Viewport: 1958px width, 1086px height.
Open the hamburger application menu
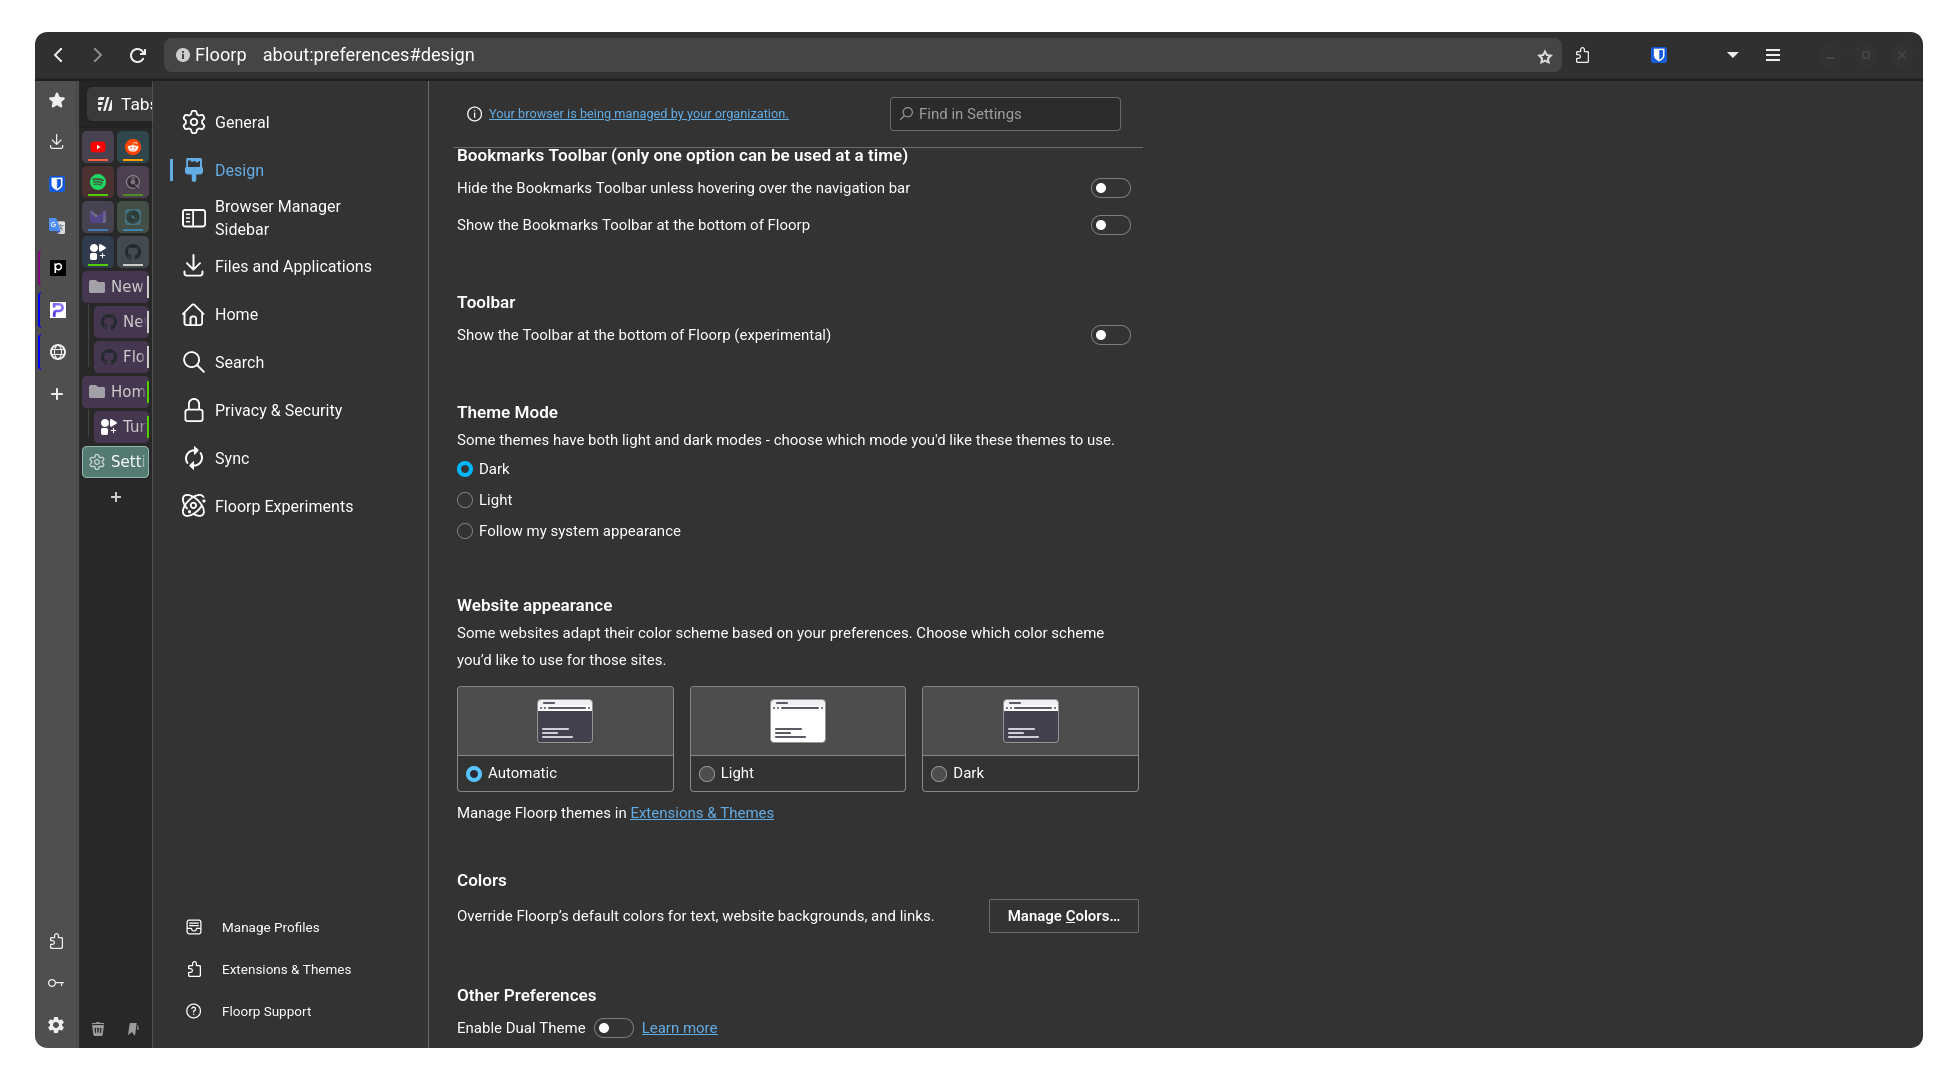point(1773,55)
